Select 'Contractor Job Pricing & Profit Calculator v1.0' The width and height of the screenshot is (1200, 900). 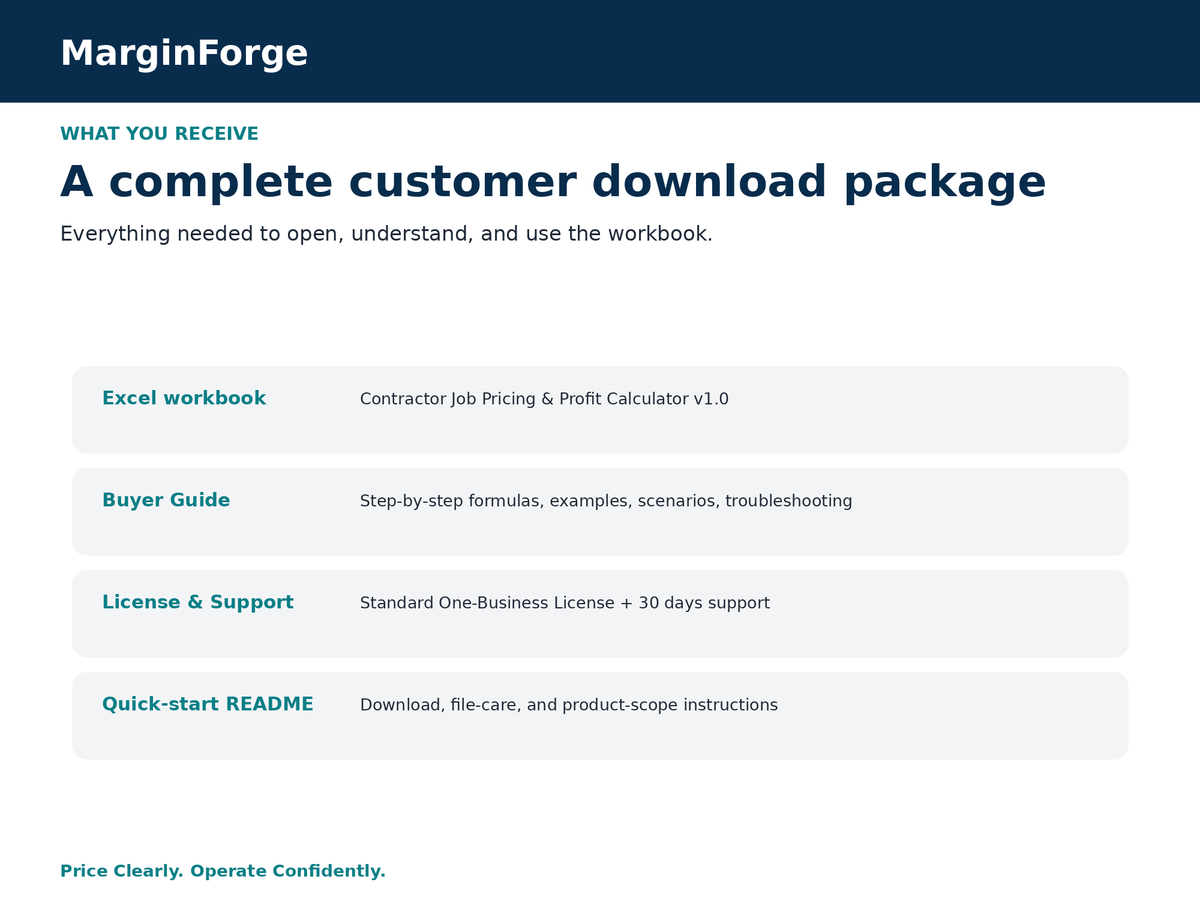click(x=544, y=399)
